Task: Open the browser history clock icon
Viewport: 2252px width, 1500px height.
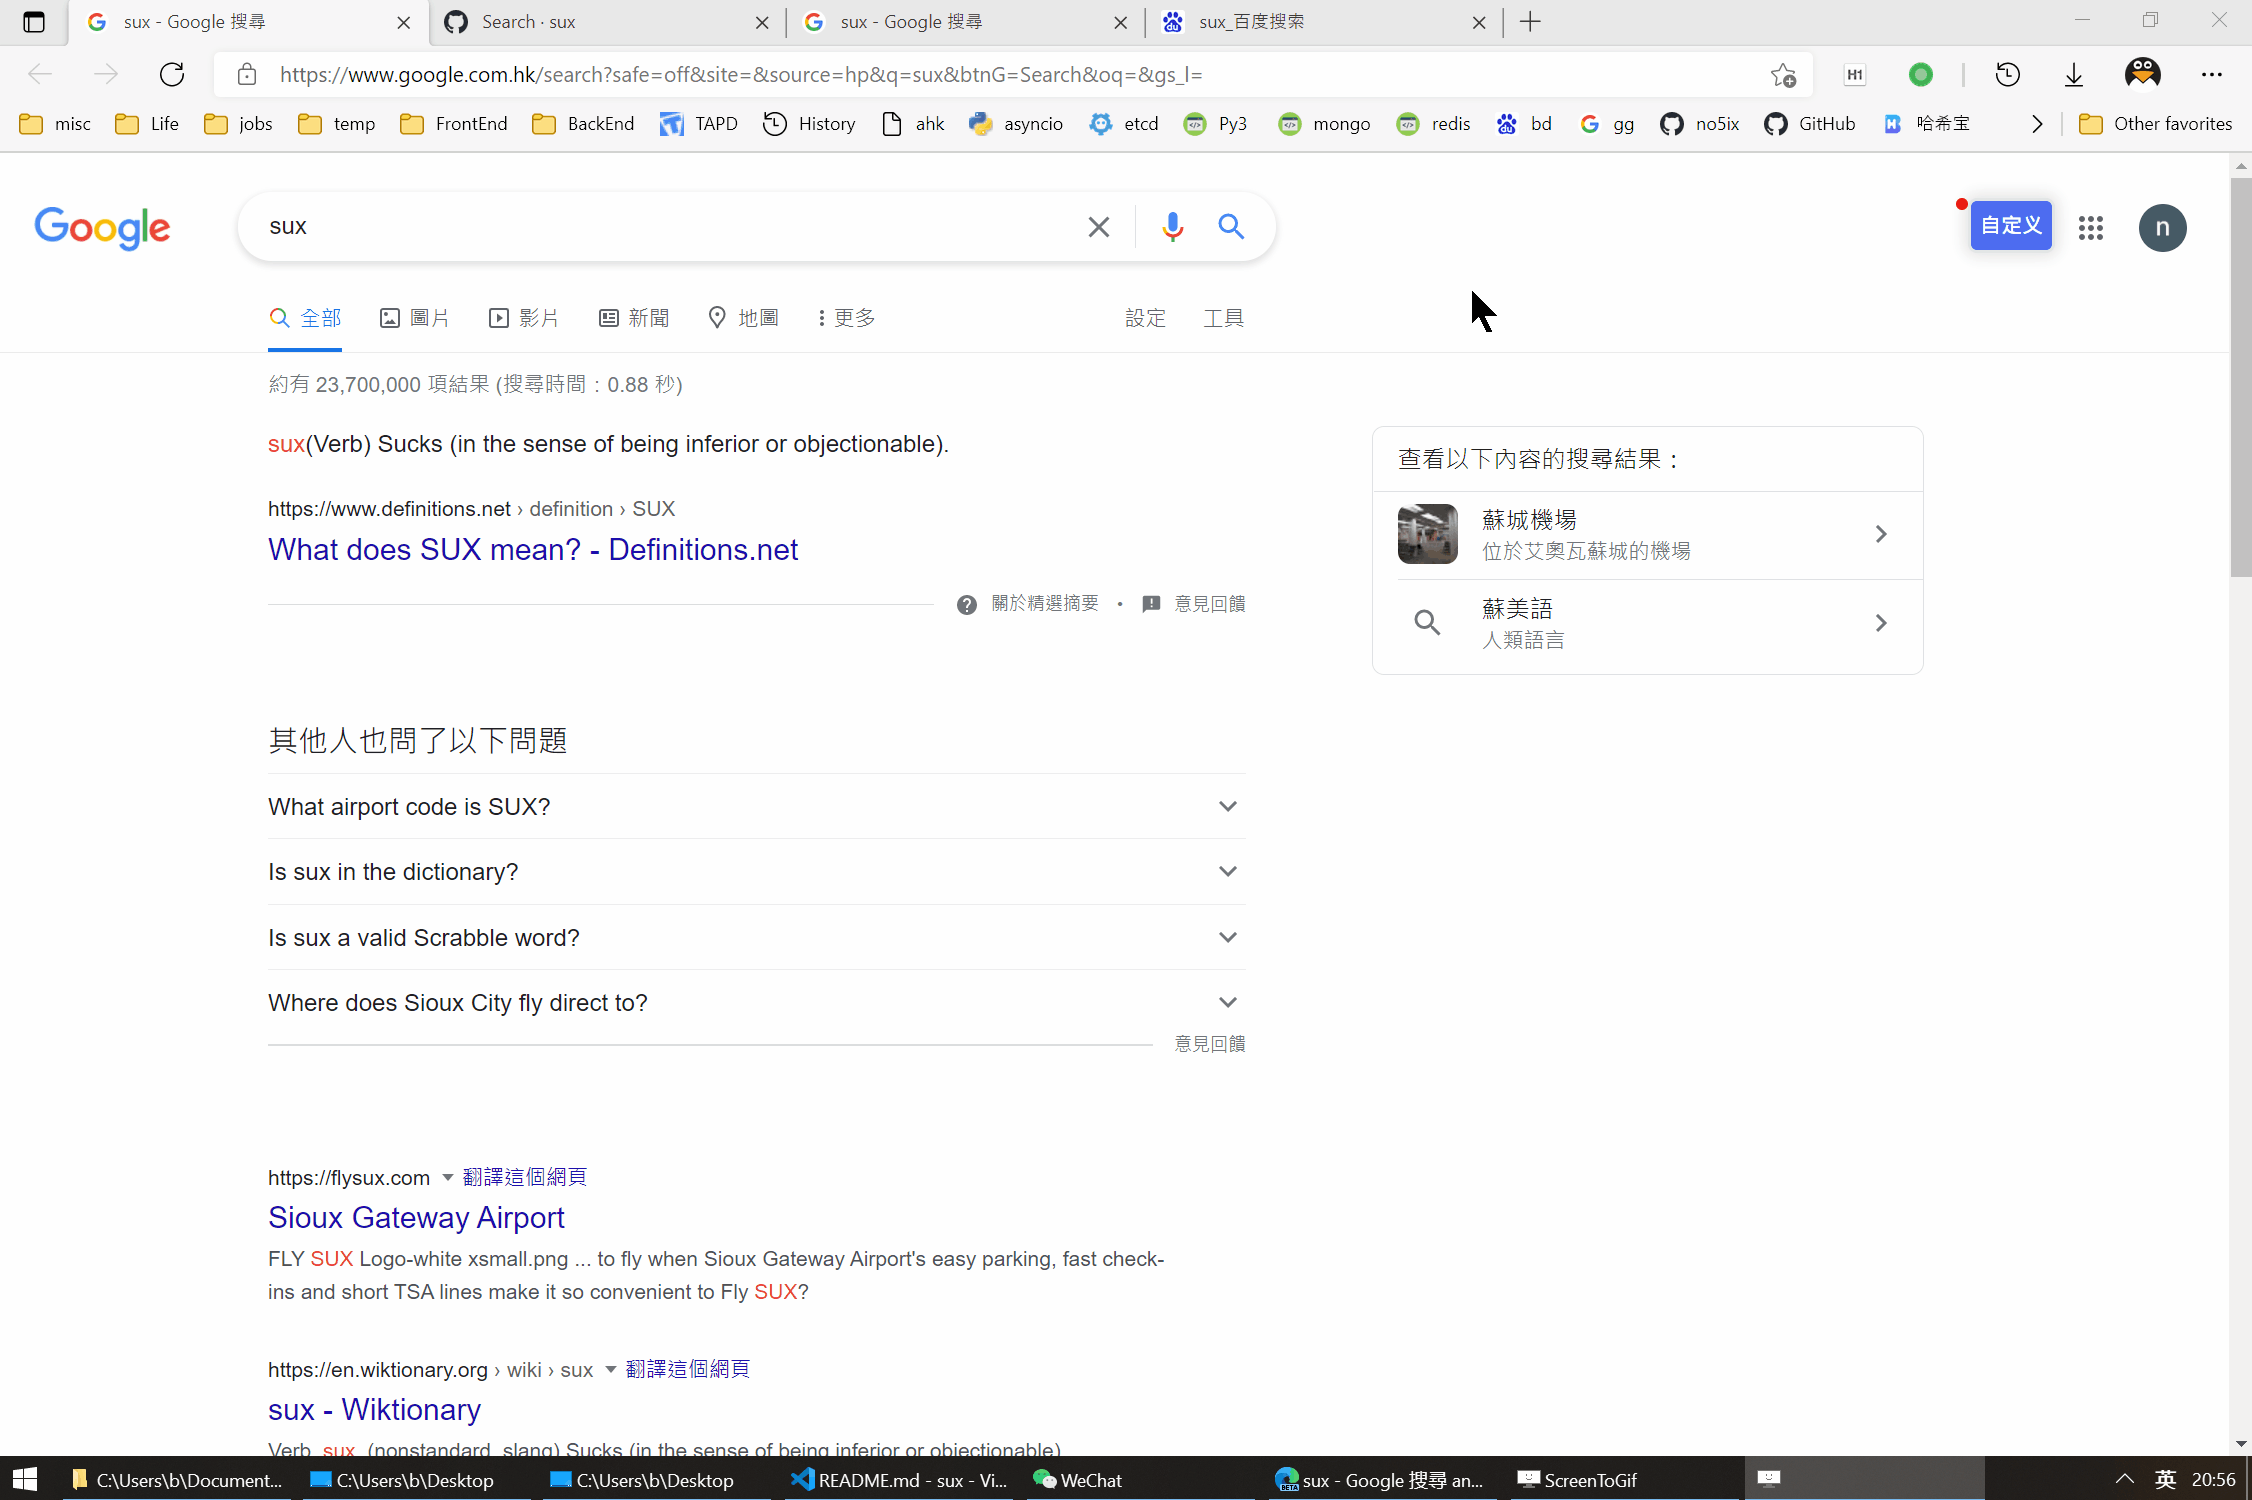Action: (x=2007, y=74)
